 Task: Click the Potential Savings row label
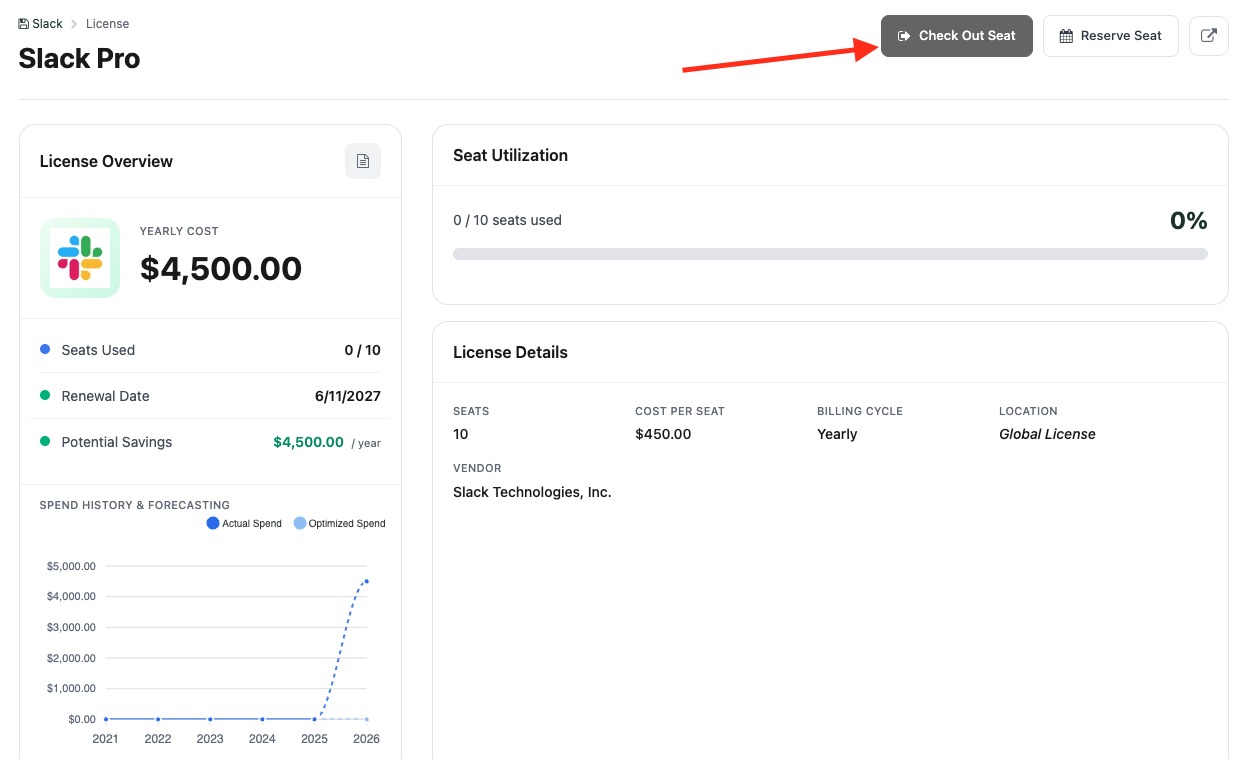coord(116,442)
